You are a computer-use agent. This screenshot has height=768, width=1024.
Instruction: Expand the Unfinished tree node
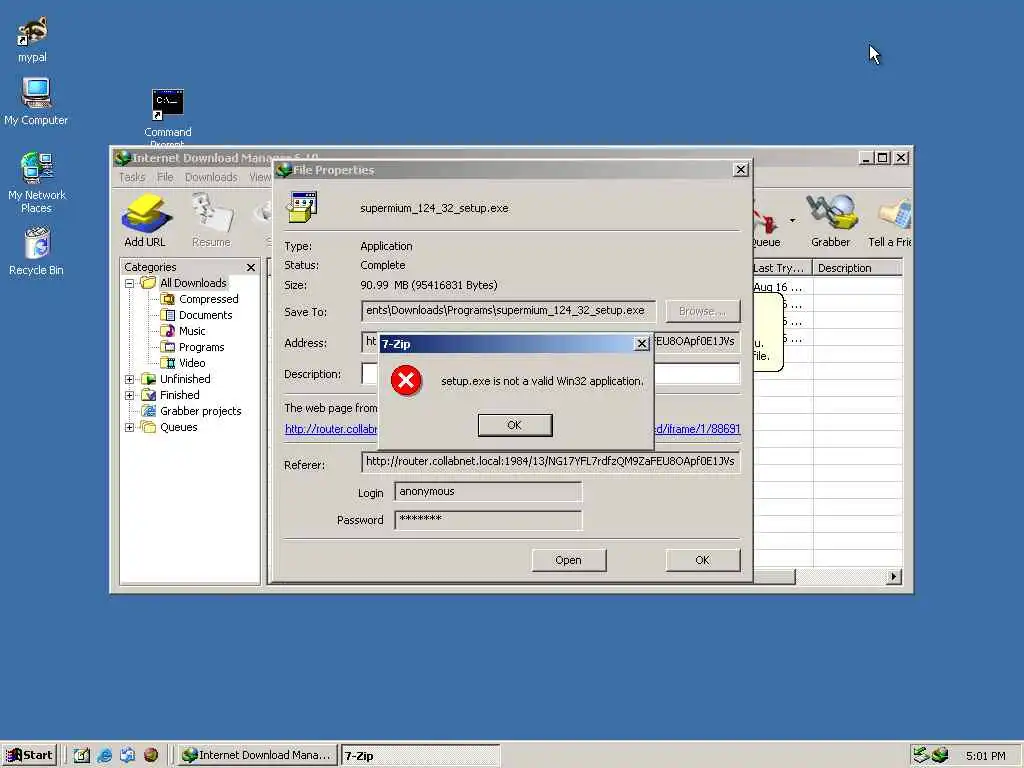pos(129,379)
